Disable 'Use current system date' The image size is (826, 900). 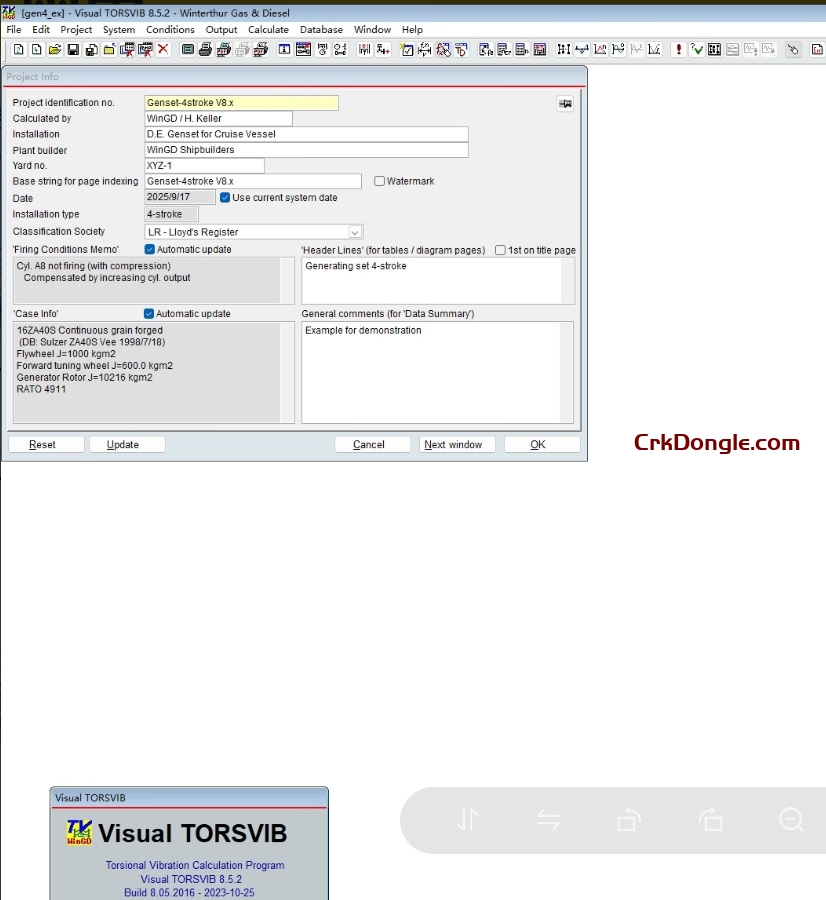pos(224,197)
